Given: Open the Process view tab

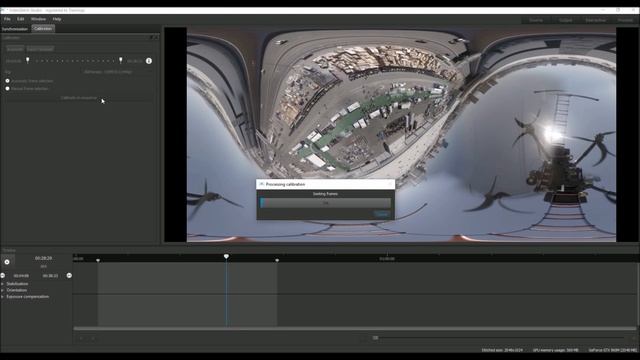Looking at the screenshot, I should [x=625, y=20].
